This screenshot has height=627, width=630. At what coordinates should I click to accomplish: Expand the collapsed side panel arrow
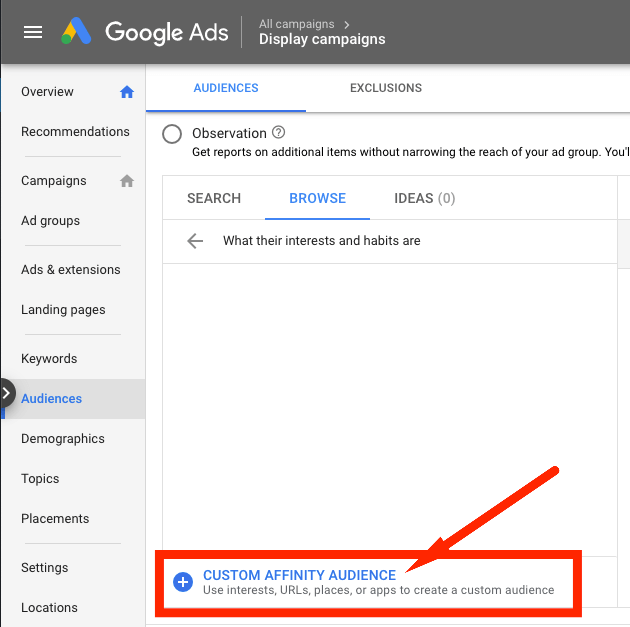(7, 393)
